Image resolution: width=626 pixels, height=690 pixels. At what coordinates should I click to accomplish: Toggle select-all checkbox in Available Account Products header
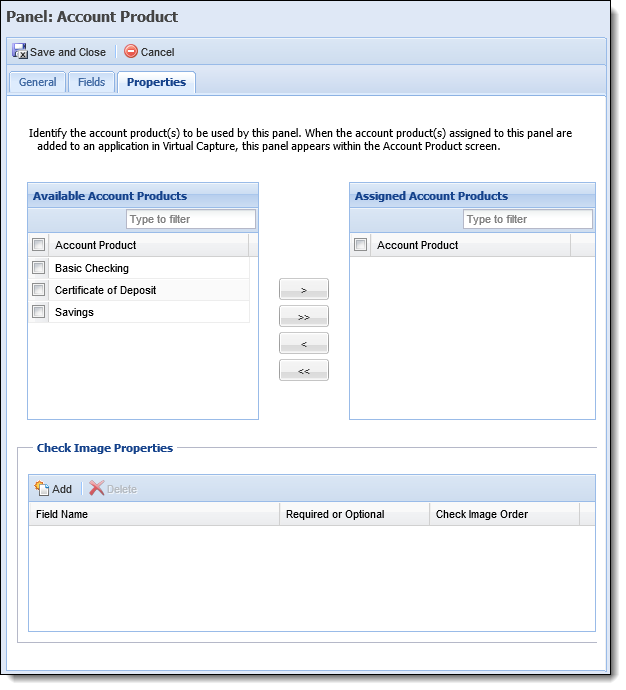tap(39, 245)
